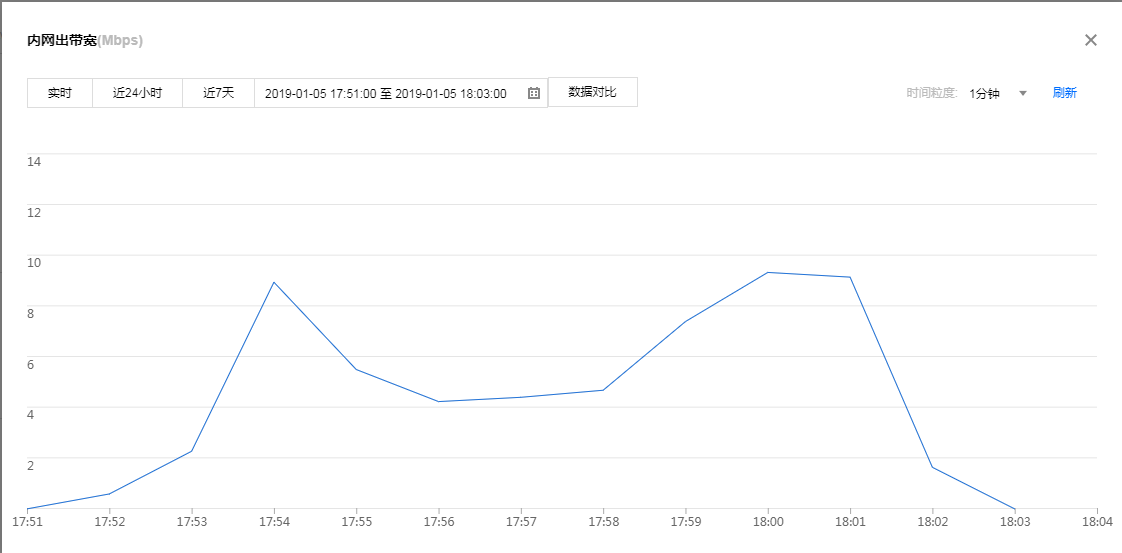
Task: Open the calendar icon date picker
Action: [534, 93]
